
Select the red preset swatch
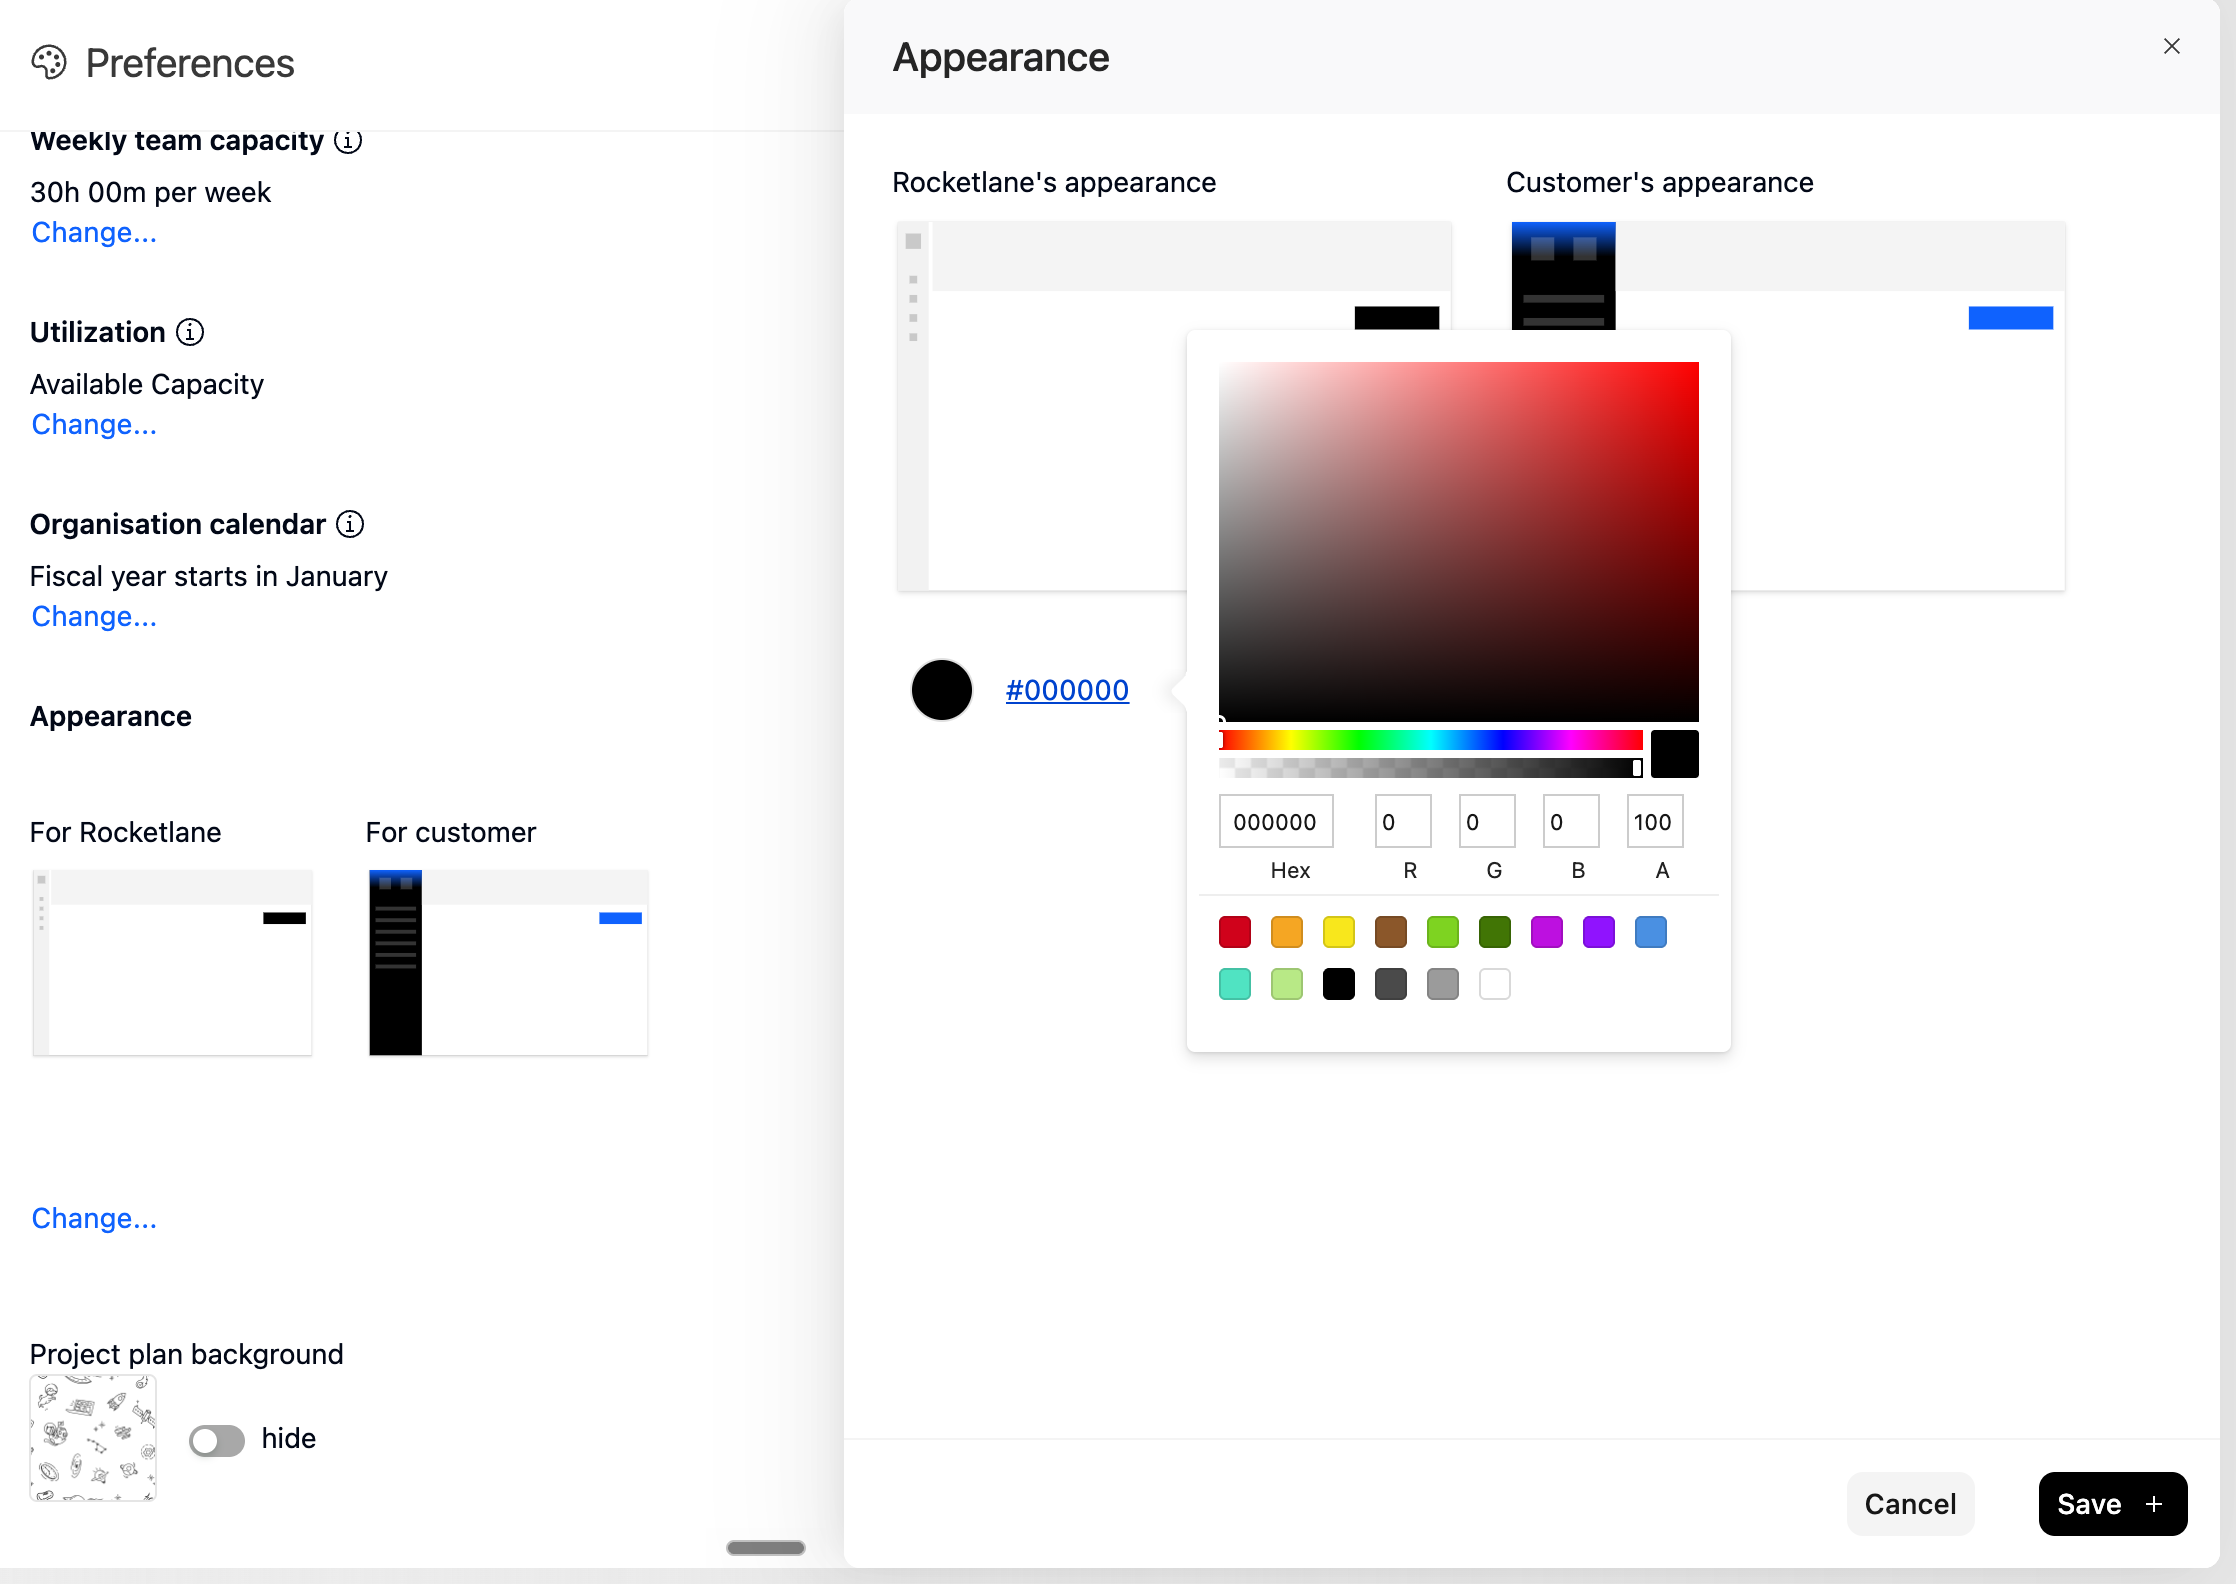click(x=1235, y=932)
